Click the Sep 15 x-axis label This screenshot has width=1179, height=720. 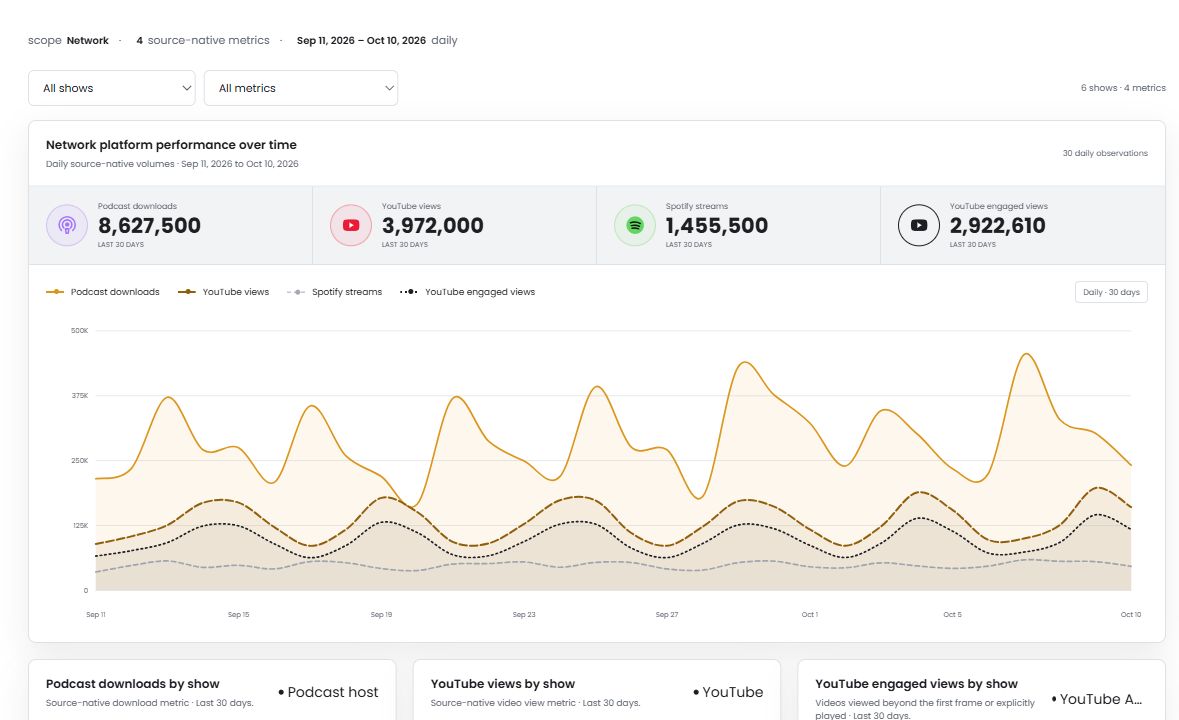point(238,615)
